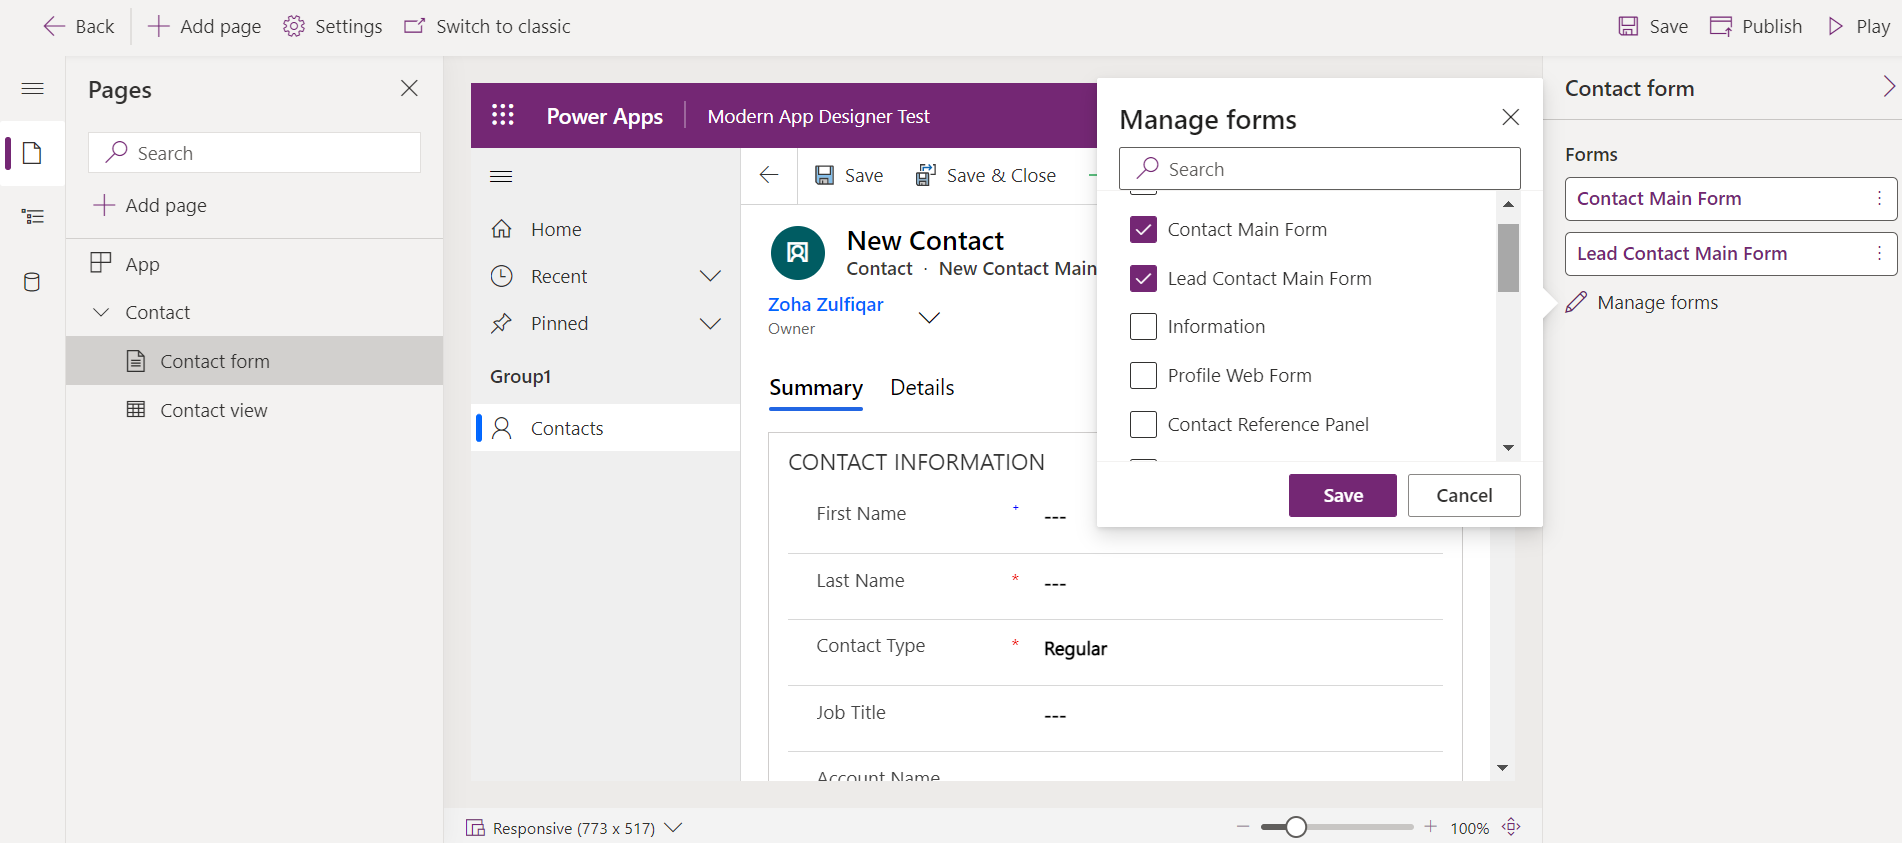Uncheck Lead Contact Main Form checkbox

pyautogui.click(x=1143, y=278)
